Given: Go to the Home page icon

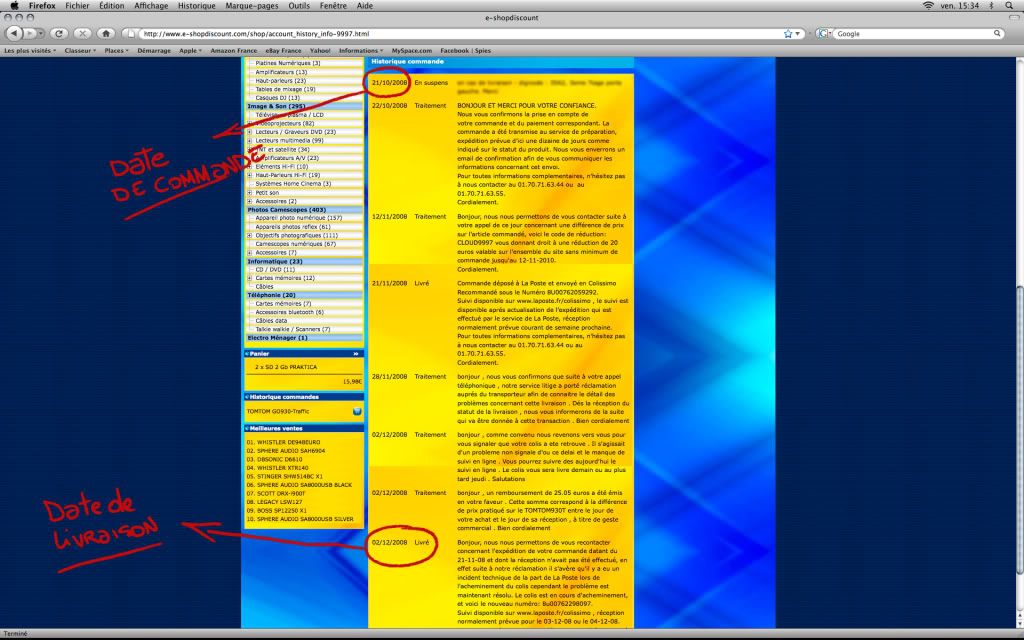Looking at the screenshot, I should (105, 33).
